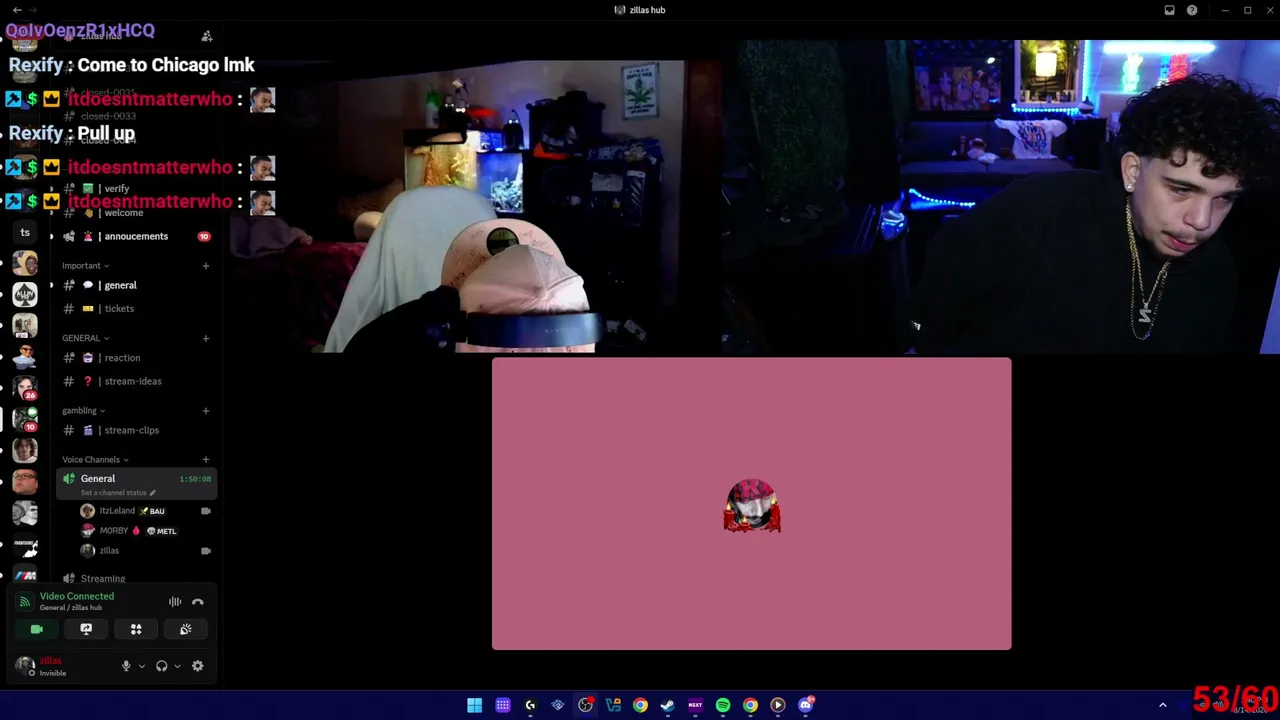The width and height of the screenshot is (1280, 720).
Task: Create channel in GENERAL category
Action: 206,338
